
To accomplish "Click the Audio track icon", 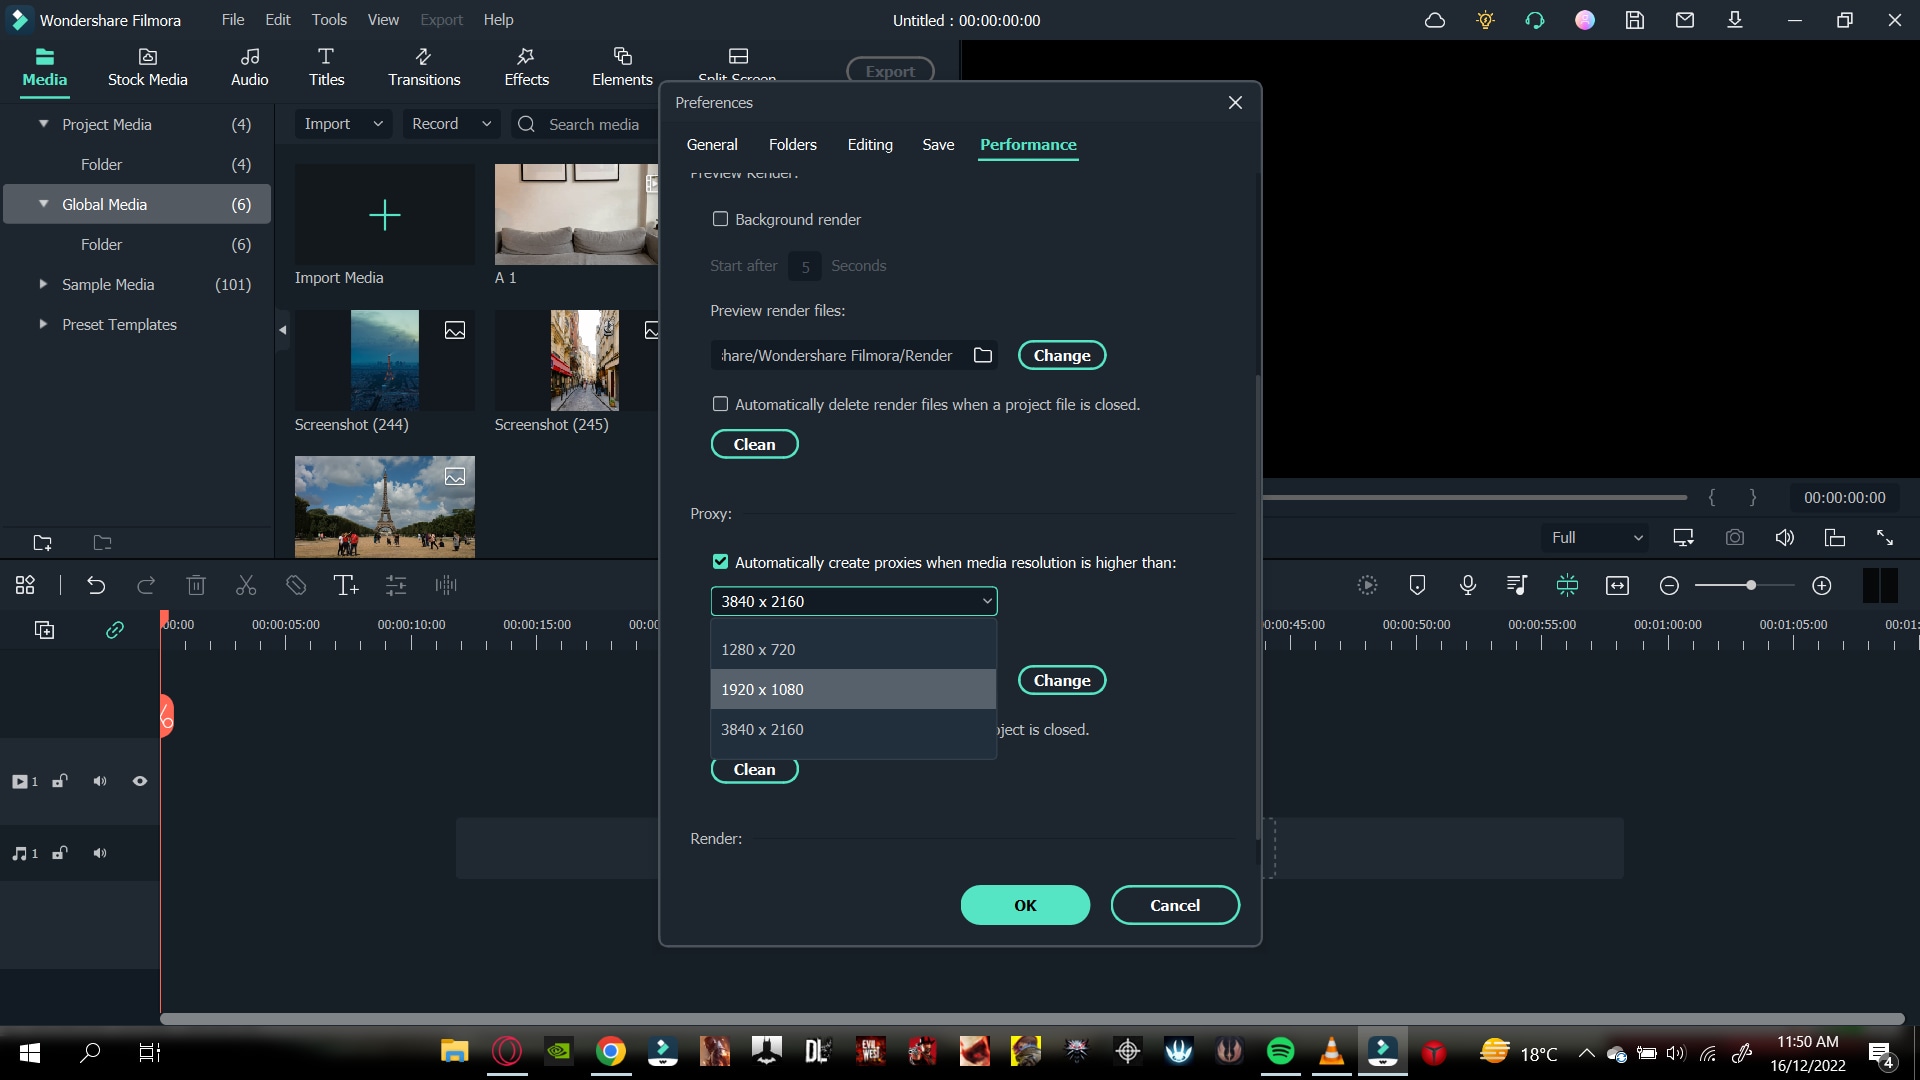I will click(x=18, y=852).
